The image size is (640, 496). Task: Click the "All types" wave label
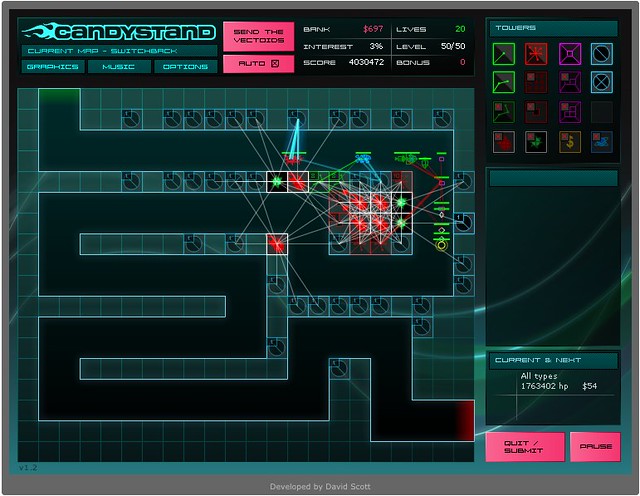[x=539, y=376]
